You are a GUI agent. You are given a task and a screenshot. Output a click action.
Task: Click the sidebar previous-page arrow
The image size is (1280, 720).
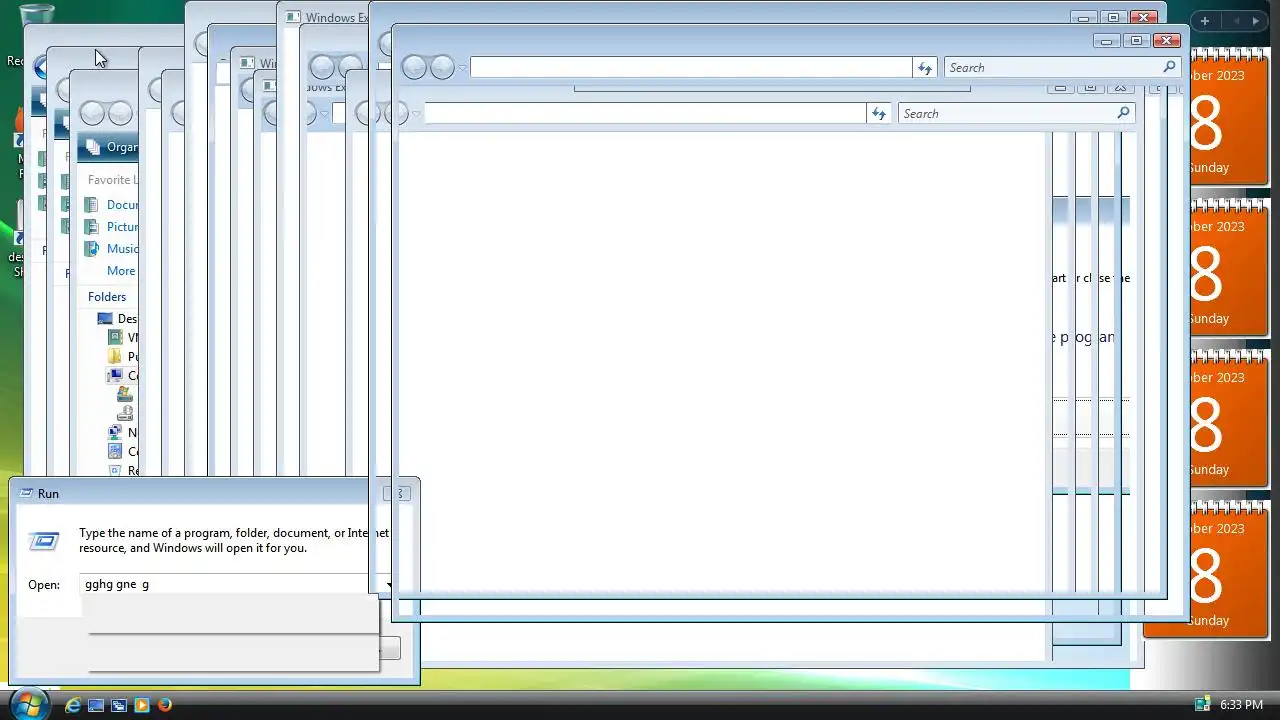coord(1237,21)
